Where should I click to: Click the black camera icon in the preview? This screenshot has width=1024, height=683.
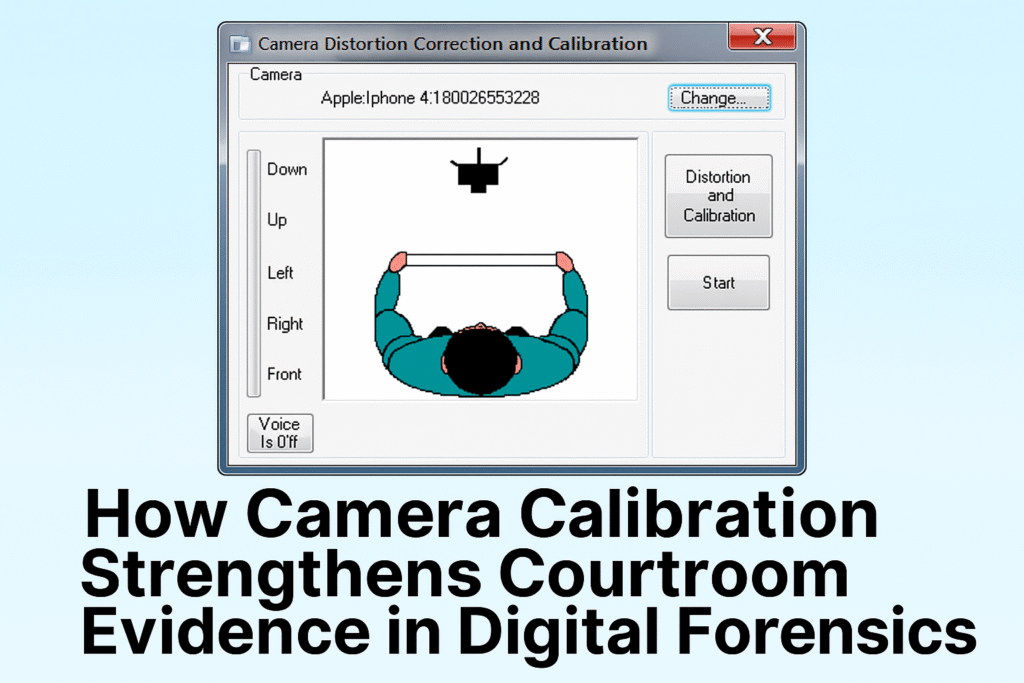[478, 173]
